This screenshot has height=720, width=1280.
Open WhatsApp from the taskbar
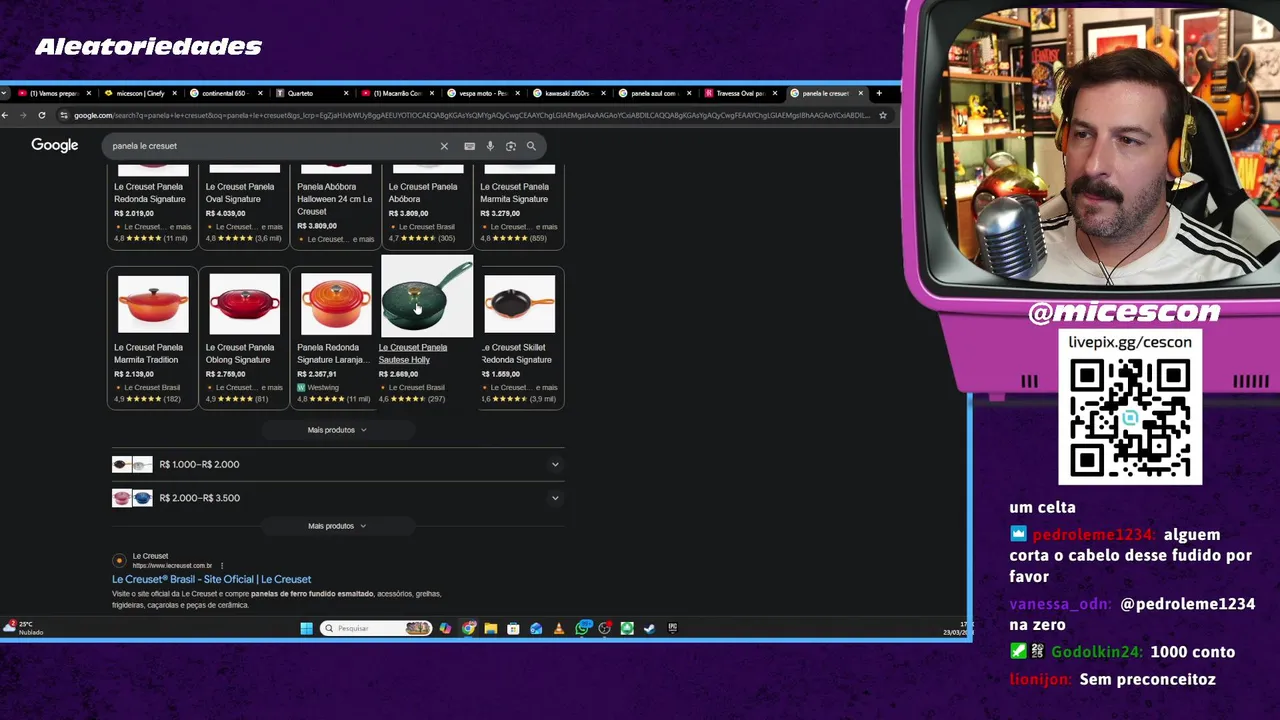click(x=583, y=628)
